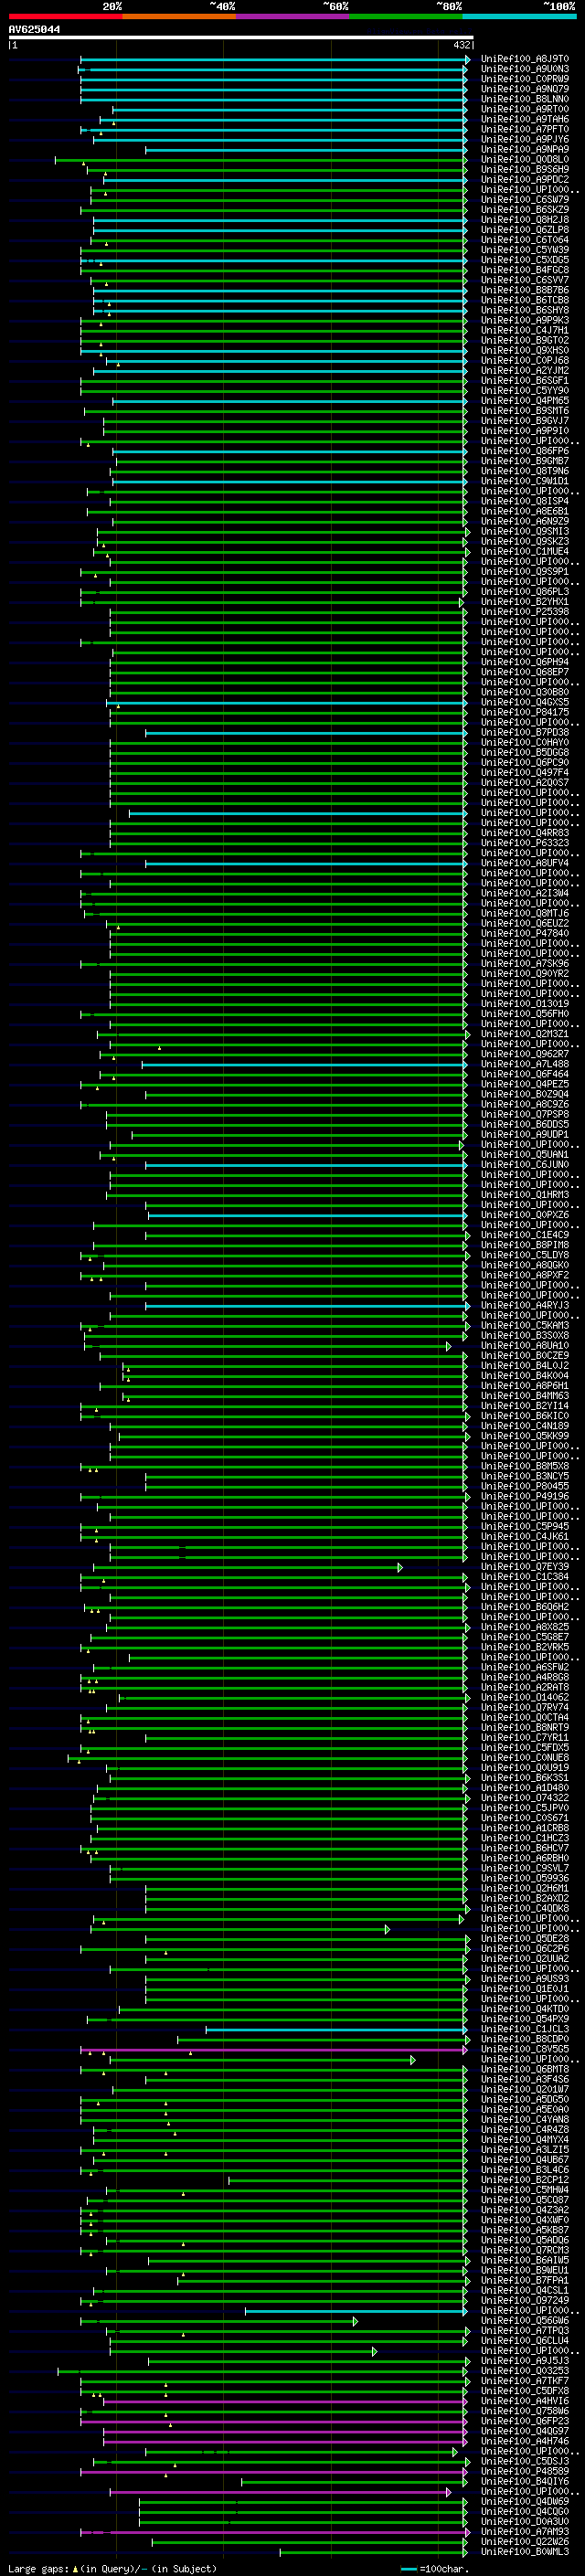Select hit label UniRef100_A9PJY6

coord(525,139)
